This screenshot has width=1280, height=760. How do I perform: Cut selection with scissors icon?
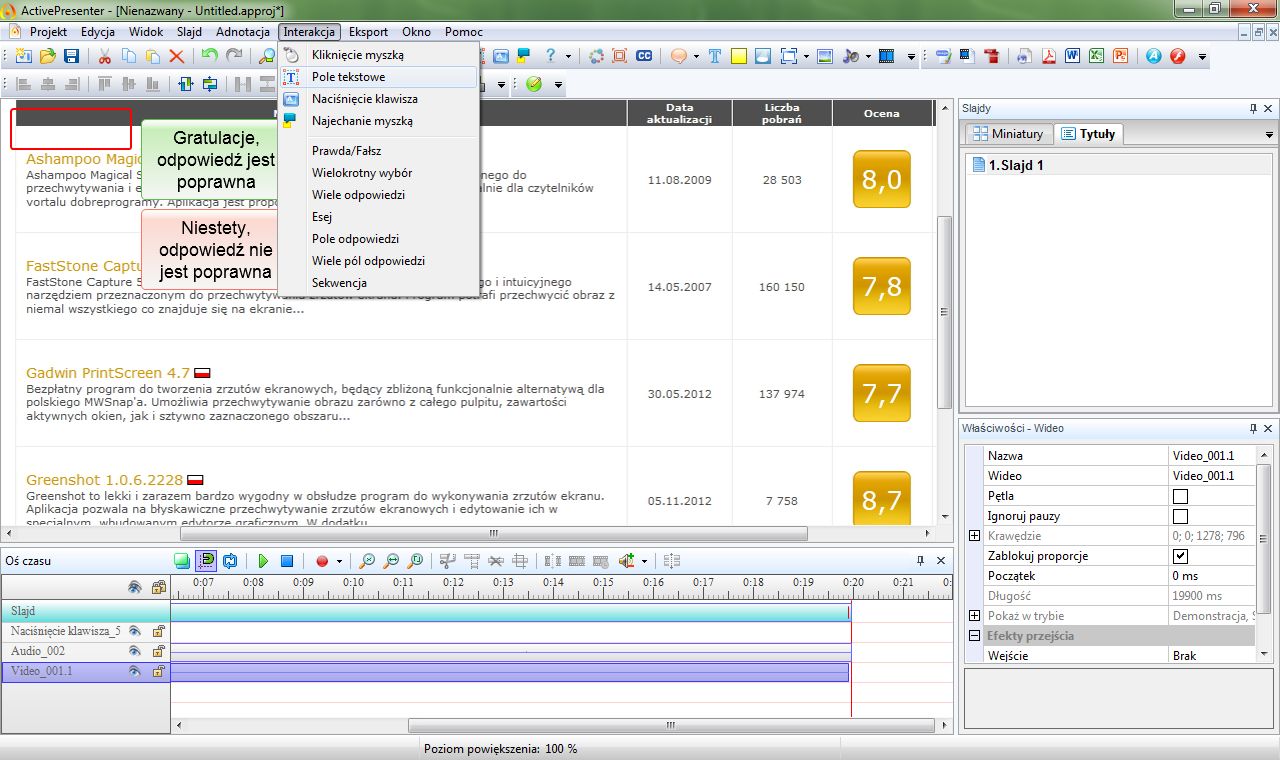pos(104,57)
